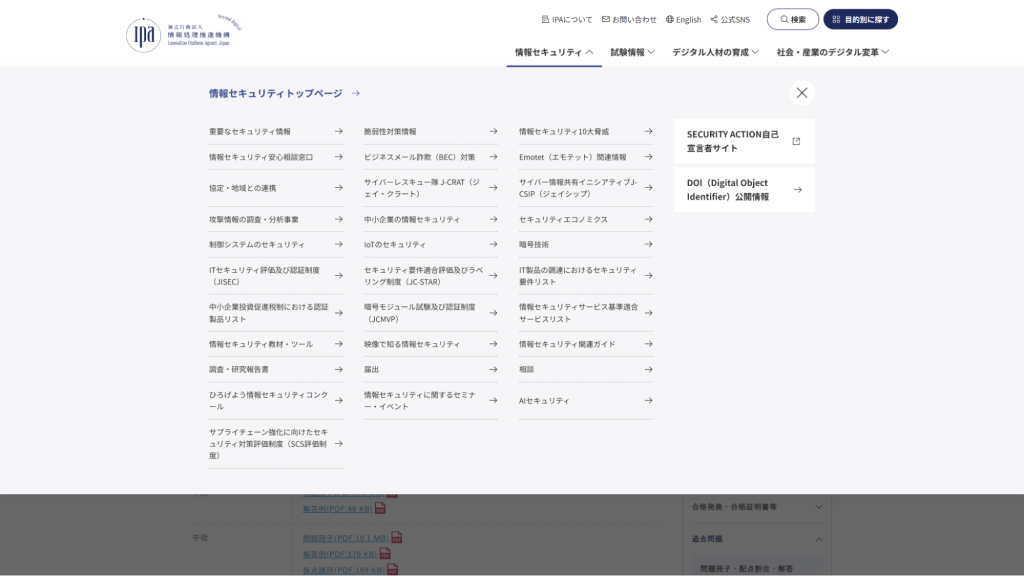Open 中小企業投資促進税制における認証製品リスト

(x=276, y=313)
